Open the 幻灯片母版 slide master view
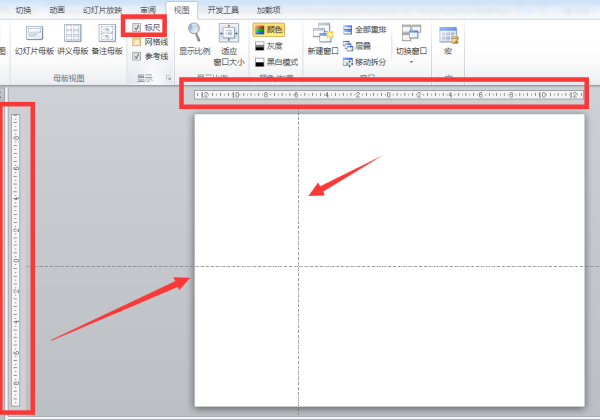Image resolution: width=600 pixels, height=420 pixels. click(x=34, y=40)
